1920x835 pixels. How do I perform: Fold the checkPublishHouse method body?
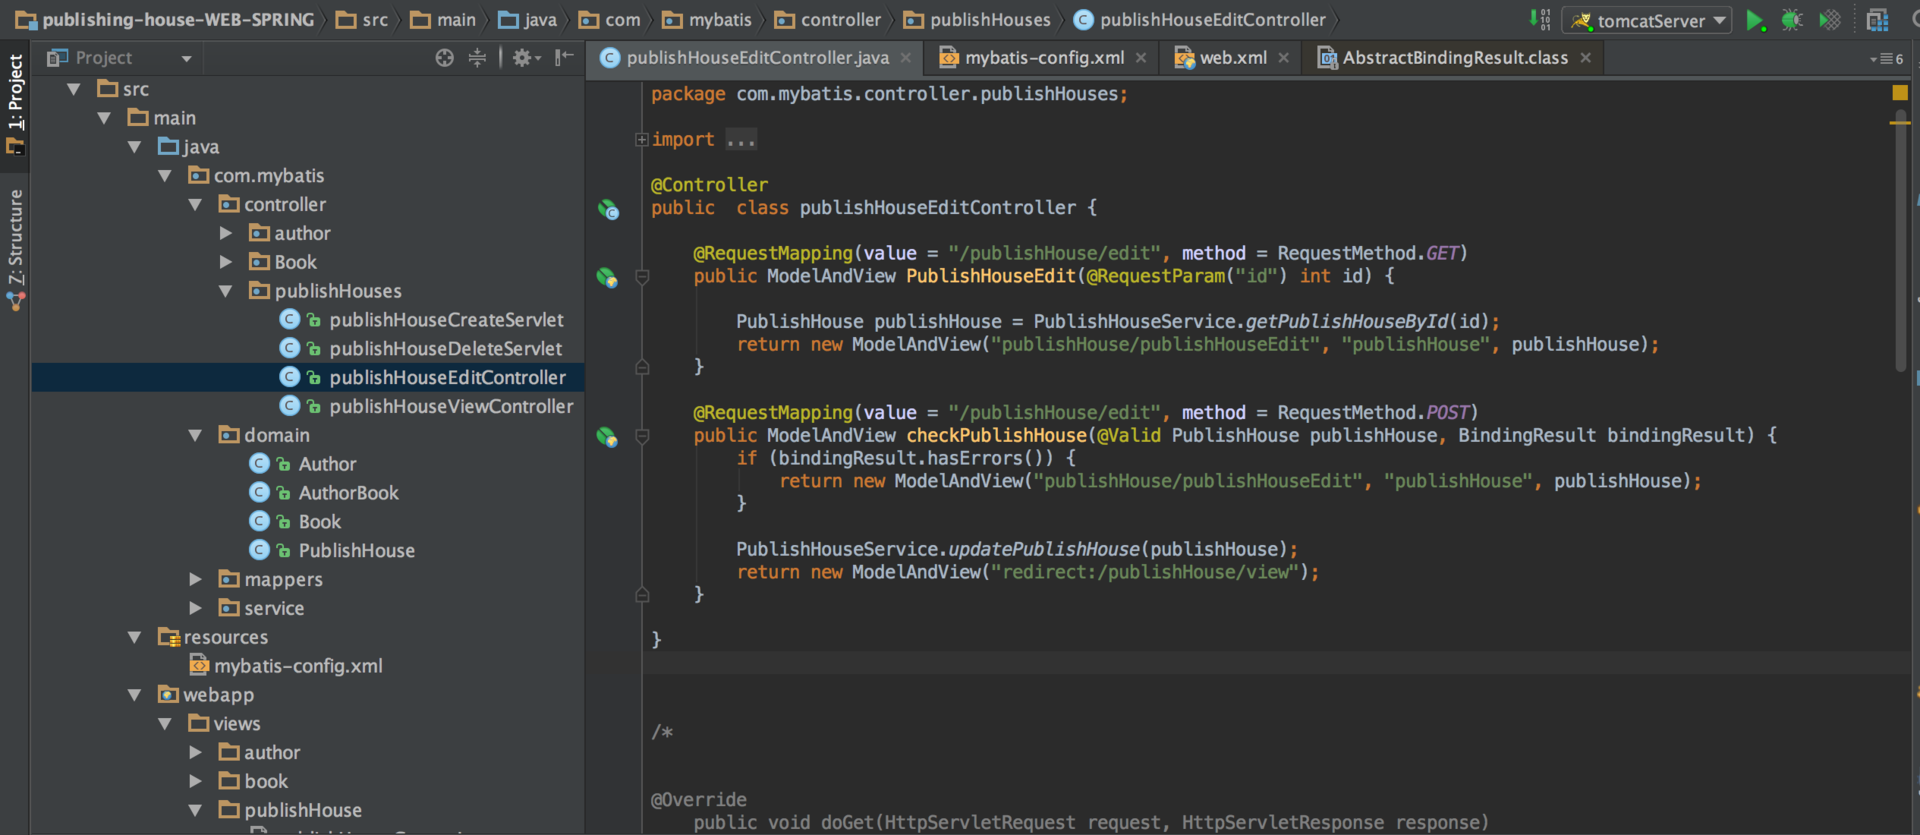point(642,437)
